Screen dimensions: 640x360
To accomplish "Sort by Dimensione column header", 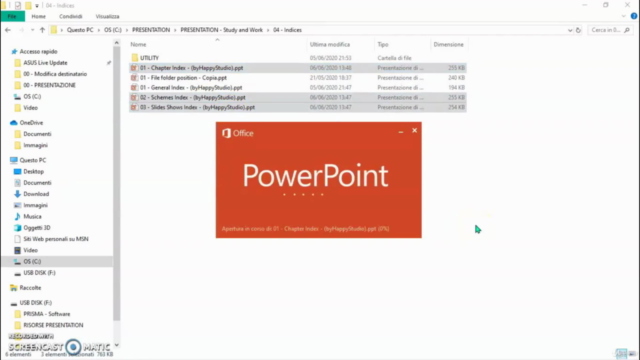I will 448,44.
